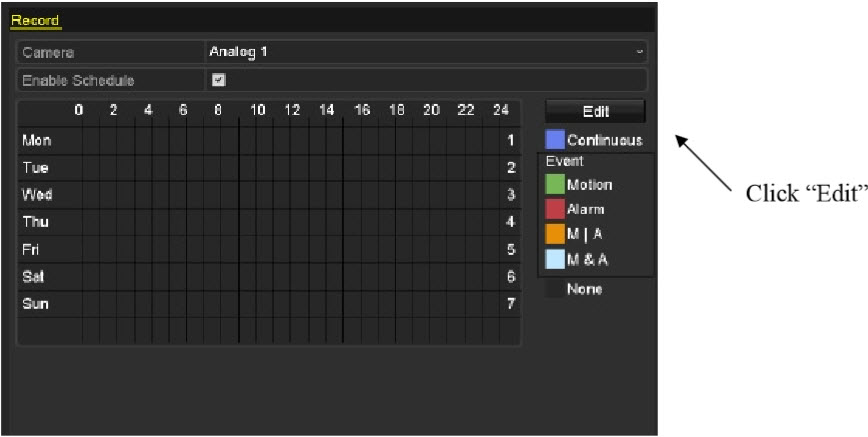Screen dimensions: 868x437
Task: Click hour 20 in timeline header
Action: coord(431,110)
